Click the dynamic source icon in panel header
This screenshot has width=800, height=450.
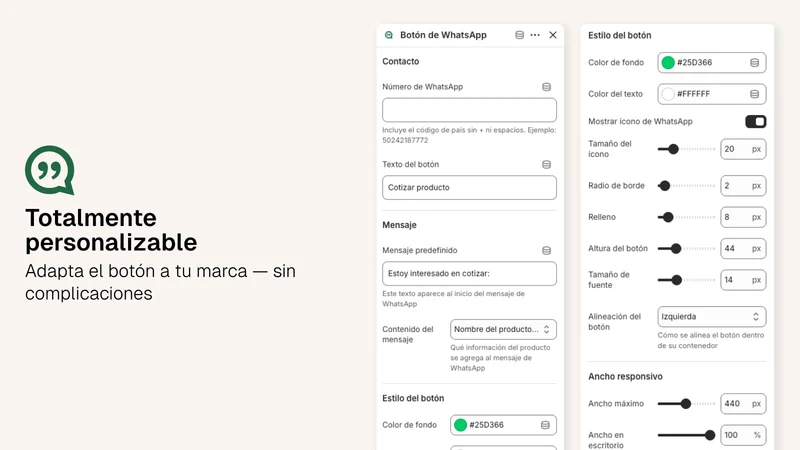coord(519,35)
